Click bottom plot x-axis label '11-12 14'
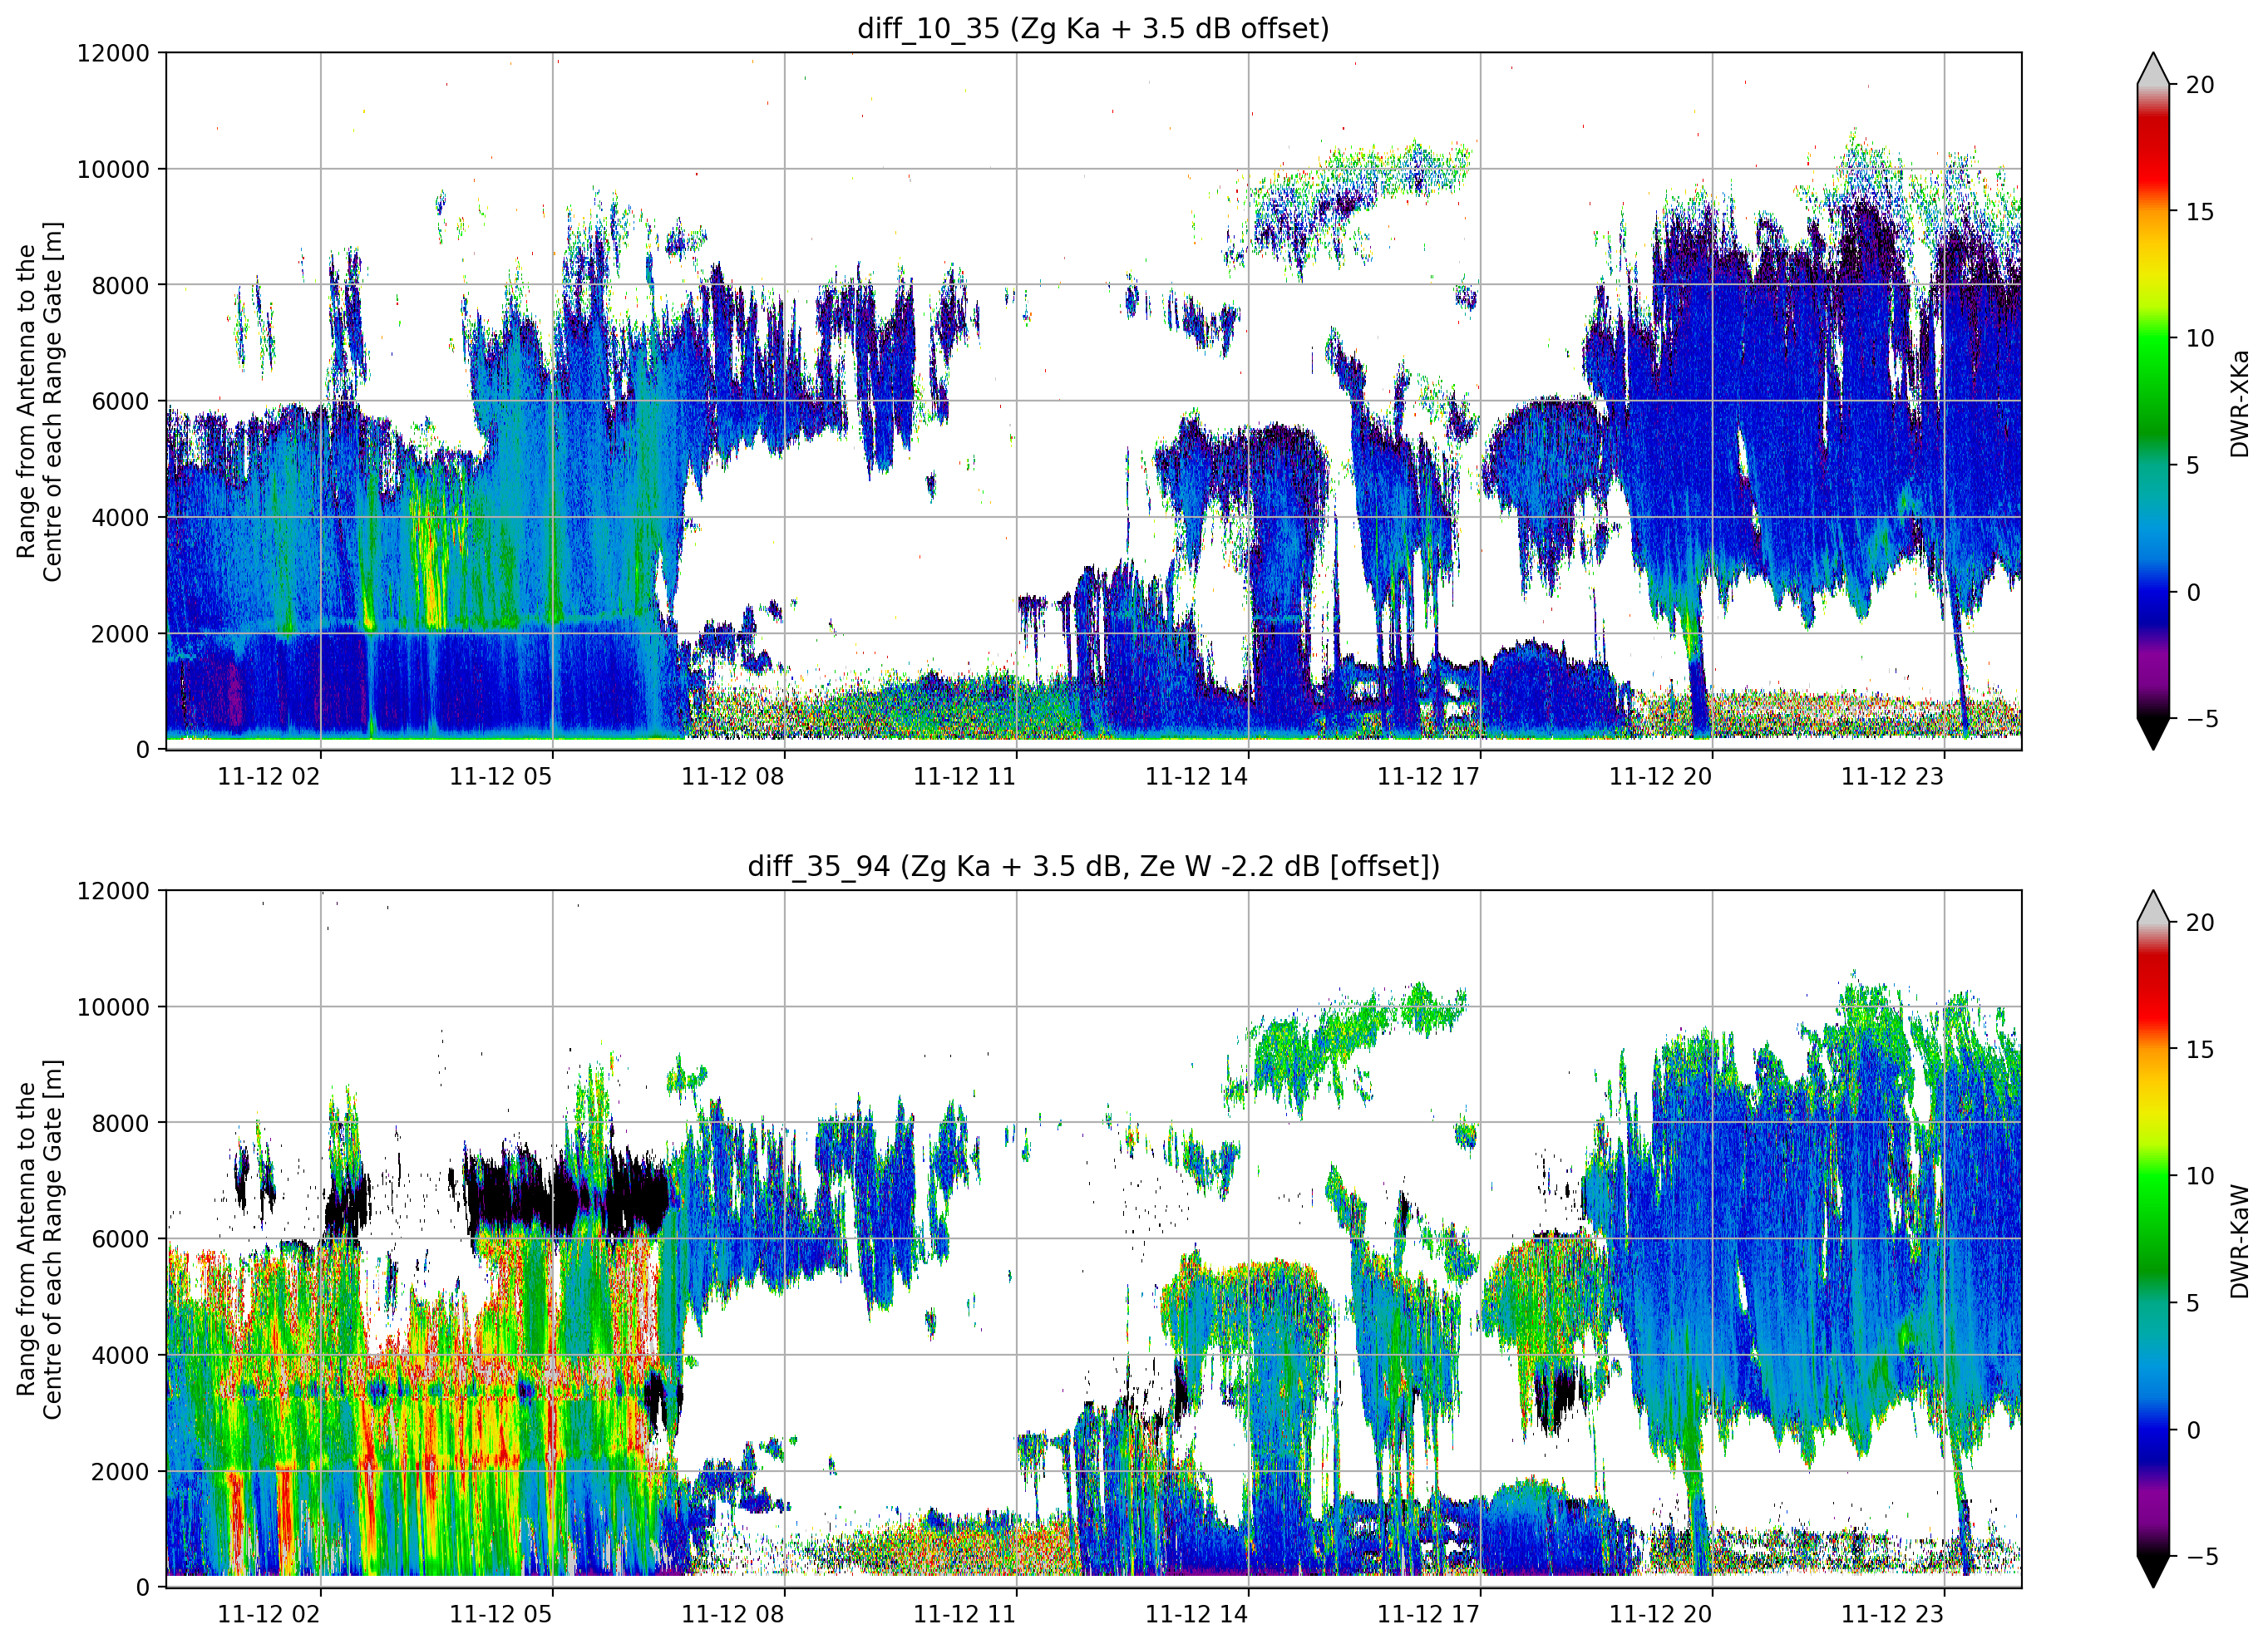This screenshot has width=2268, height=1644. click(x=1197, y=1615)
